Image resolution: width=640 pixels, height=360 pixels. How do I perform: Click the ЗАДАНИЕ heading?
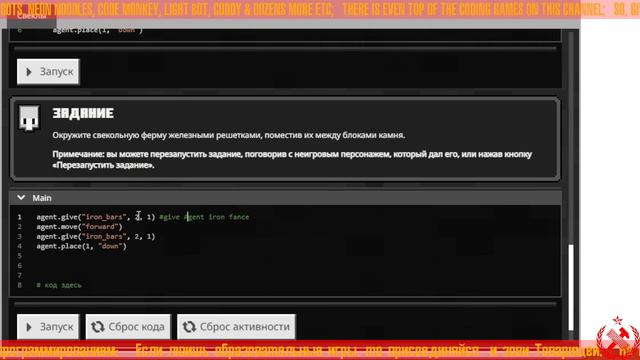tap(83, 113)
